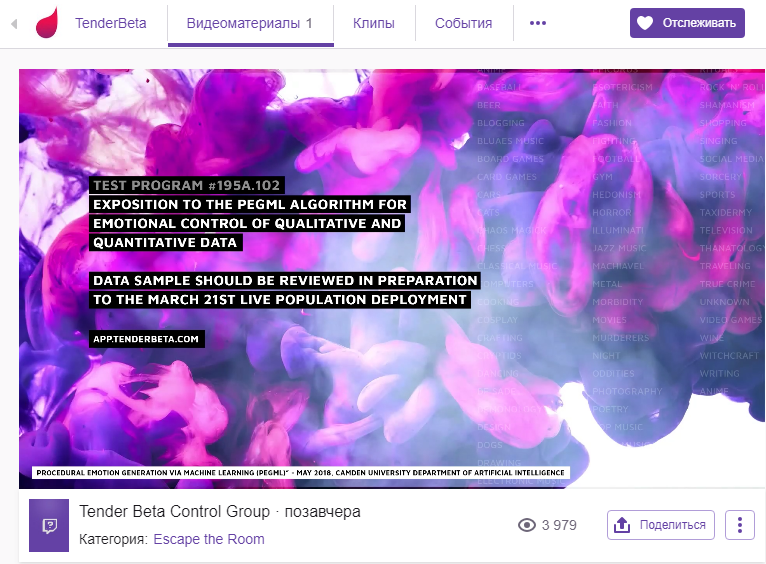Expand the horizontal three-dot more menu
766x564 pixels.
tap(538, 23)
